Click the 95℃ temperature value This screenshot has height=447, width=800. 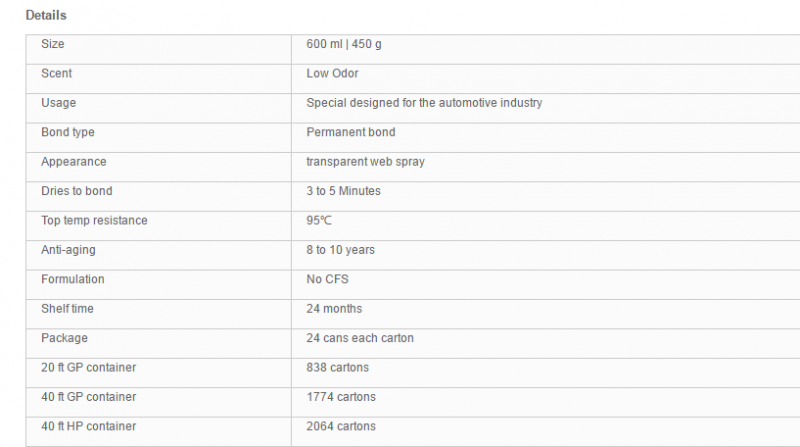pyautogui.click(x=319, y=220)
